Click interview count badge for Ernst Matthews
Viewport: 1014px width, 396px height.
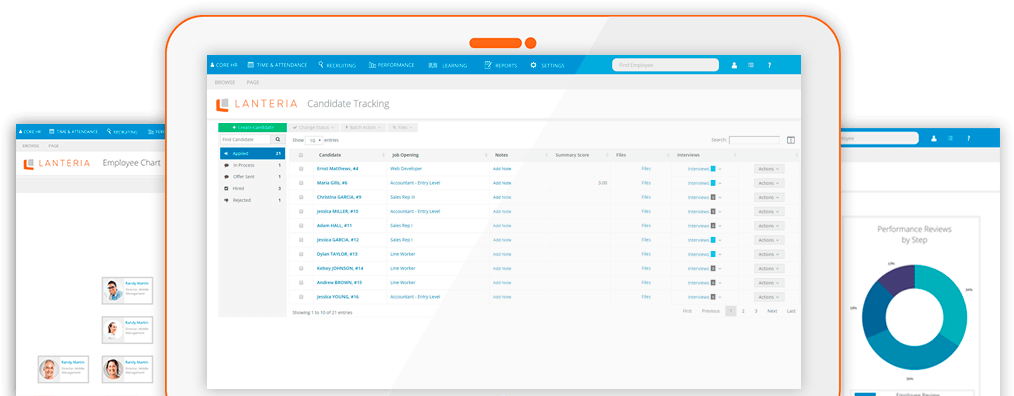click(713, 168)
